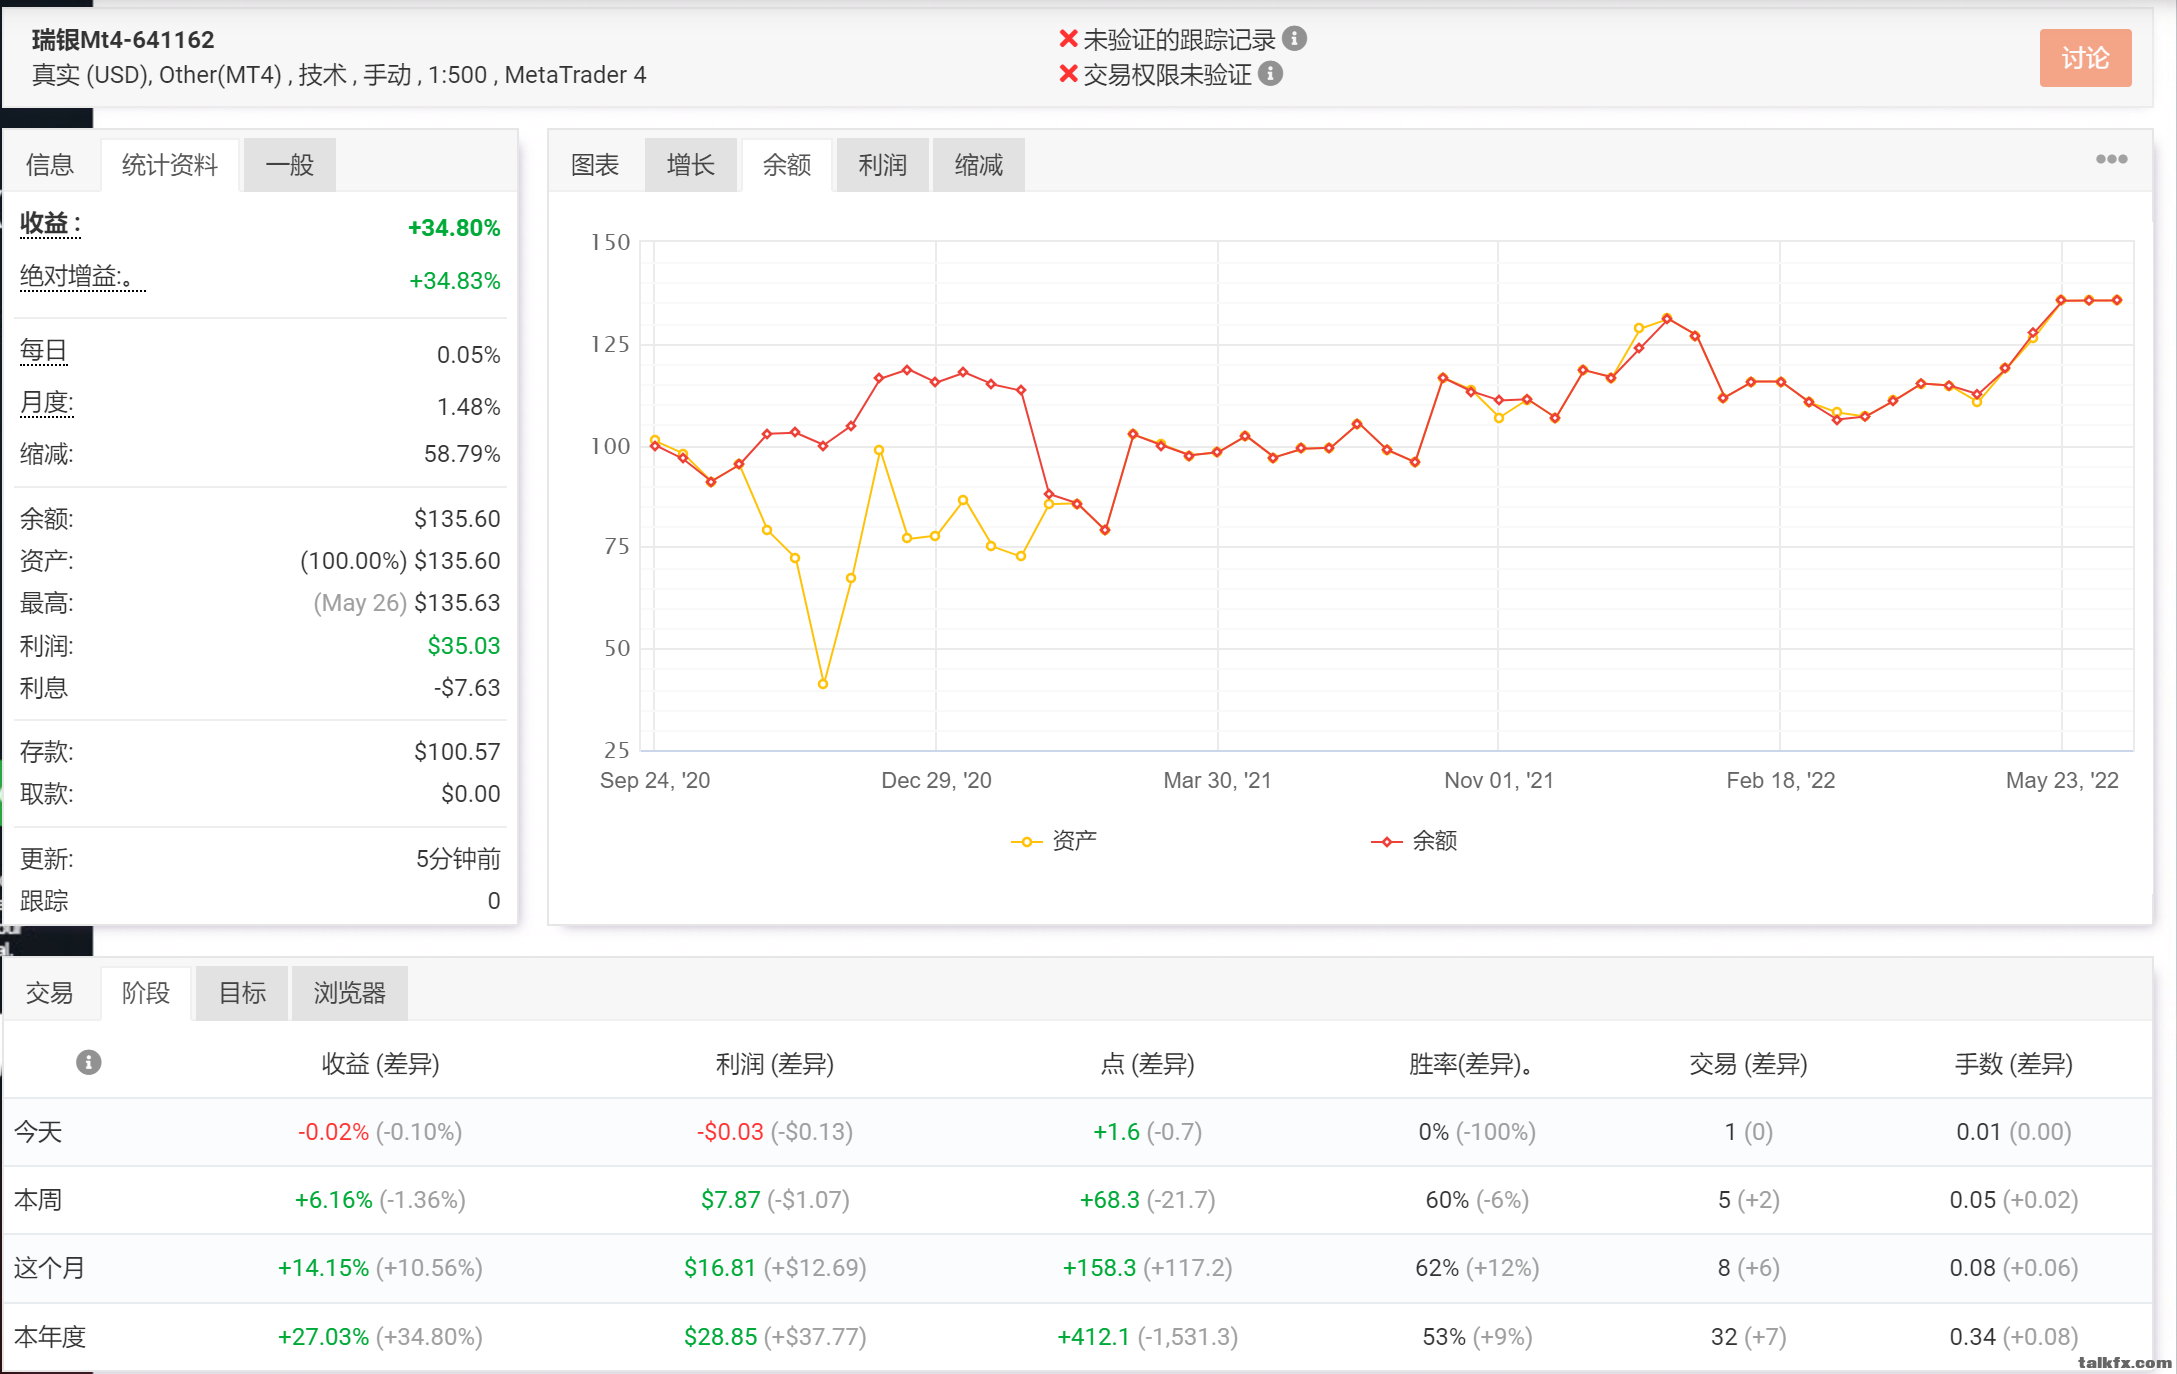Click the +34.80% gain value
The height and width of the screenshot is (1374, 2177).
pos(454,228)
